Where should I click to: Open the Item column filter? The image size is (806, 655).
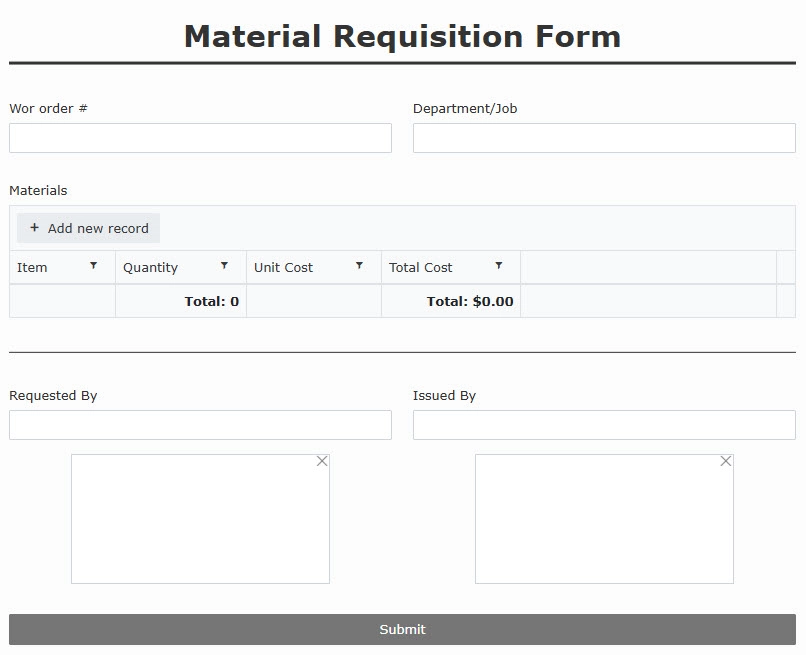[94, 266]
